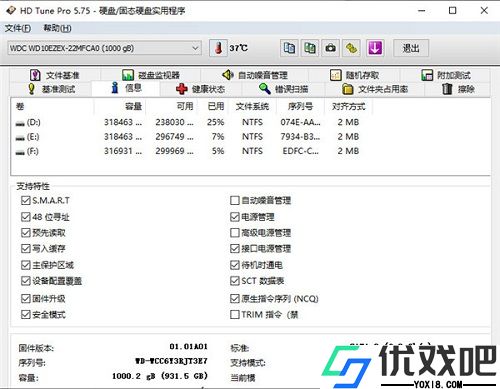Click the HD Tune Pro title bar icon
This screenshot has height=389, width=500.
(11, 10)
